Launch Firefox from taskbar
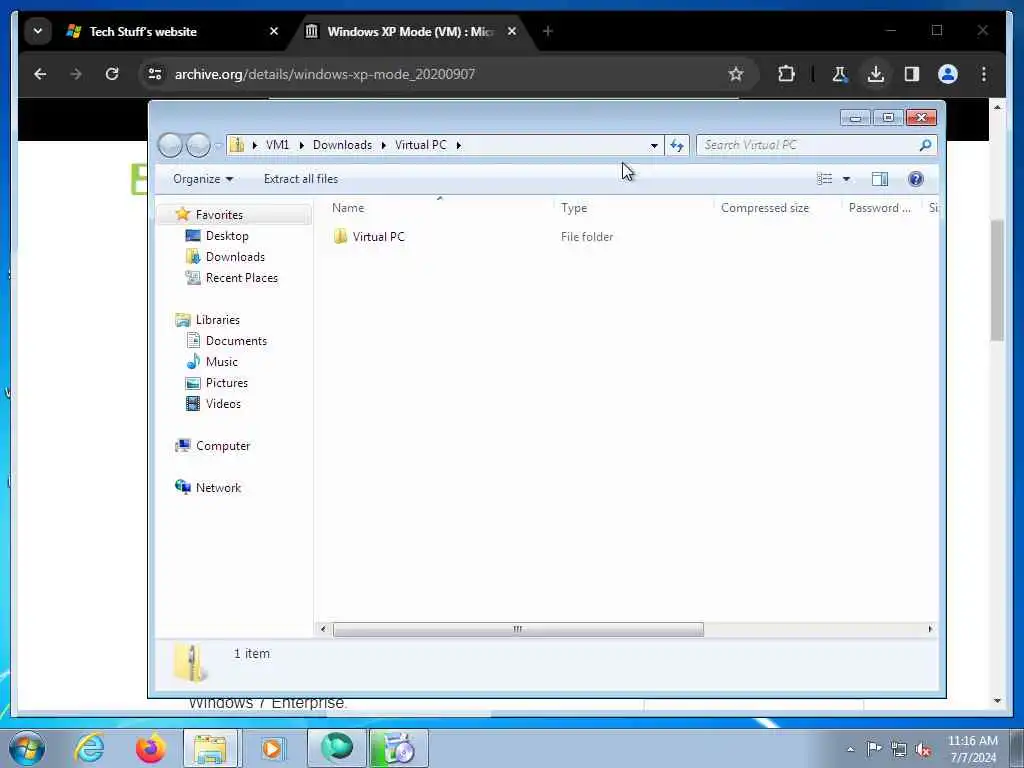Viewport: 1024px width, 768px height. (x=150, y=748)
